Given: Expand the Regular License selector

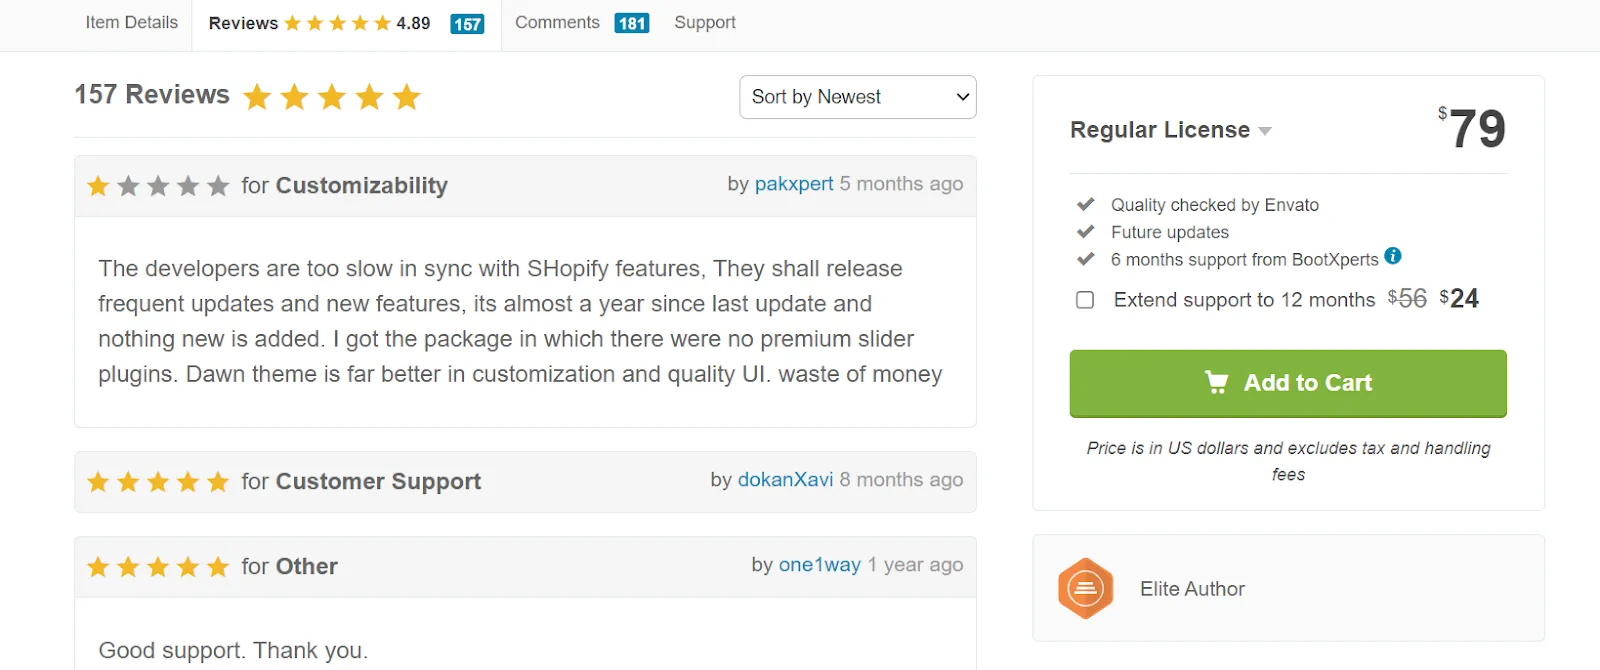Looking at the screenshot, I should (1170, 130).
